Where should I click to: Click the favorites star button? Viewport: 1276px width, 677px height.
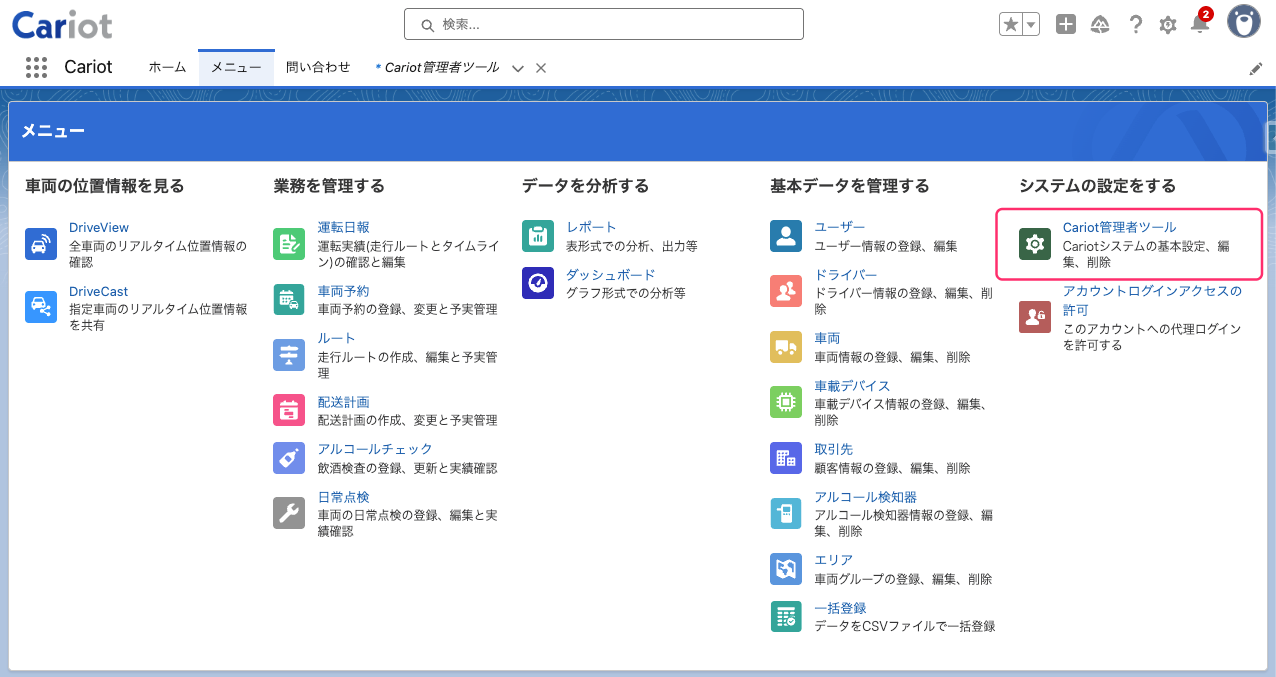[1011, 25]
